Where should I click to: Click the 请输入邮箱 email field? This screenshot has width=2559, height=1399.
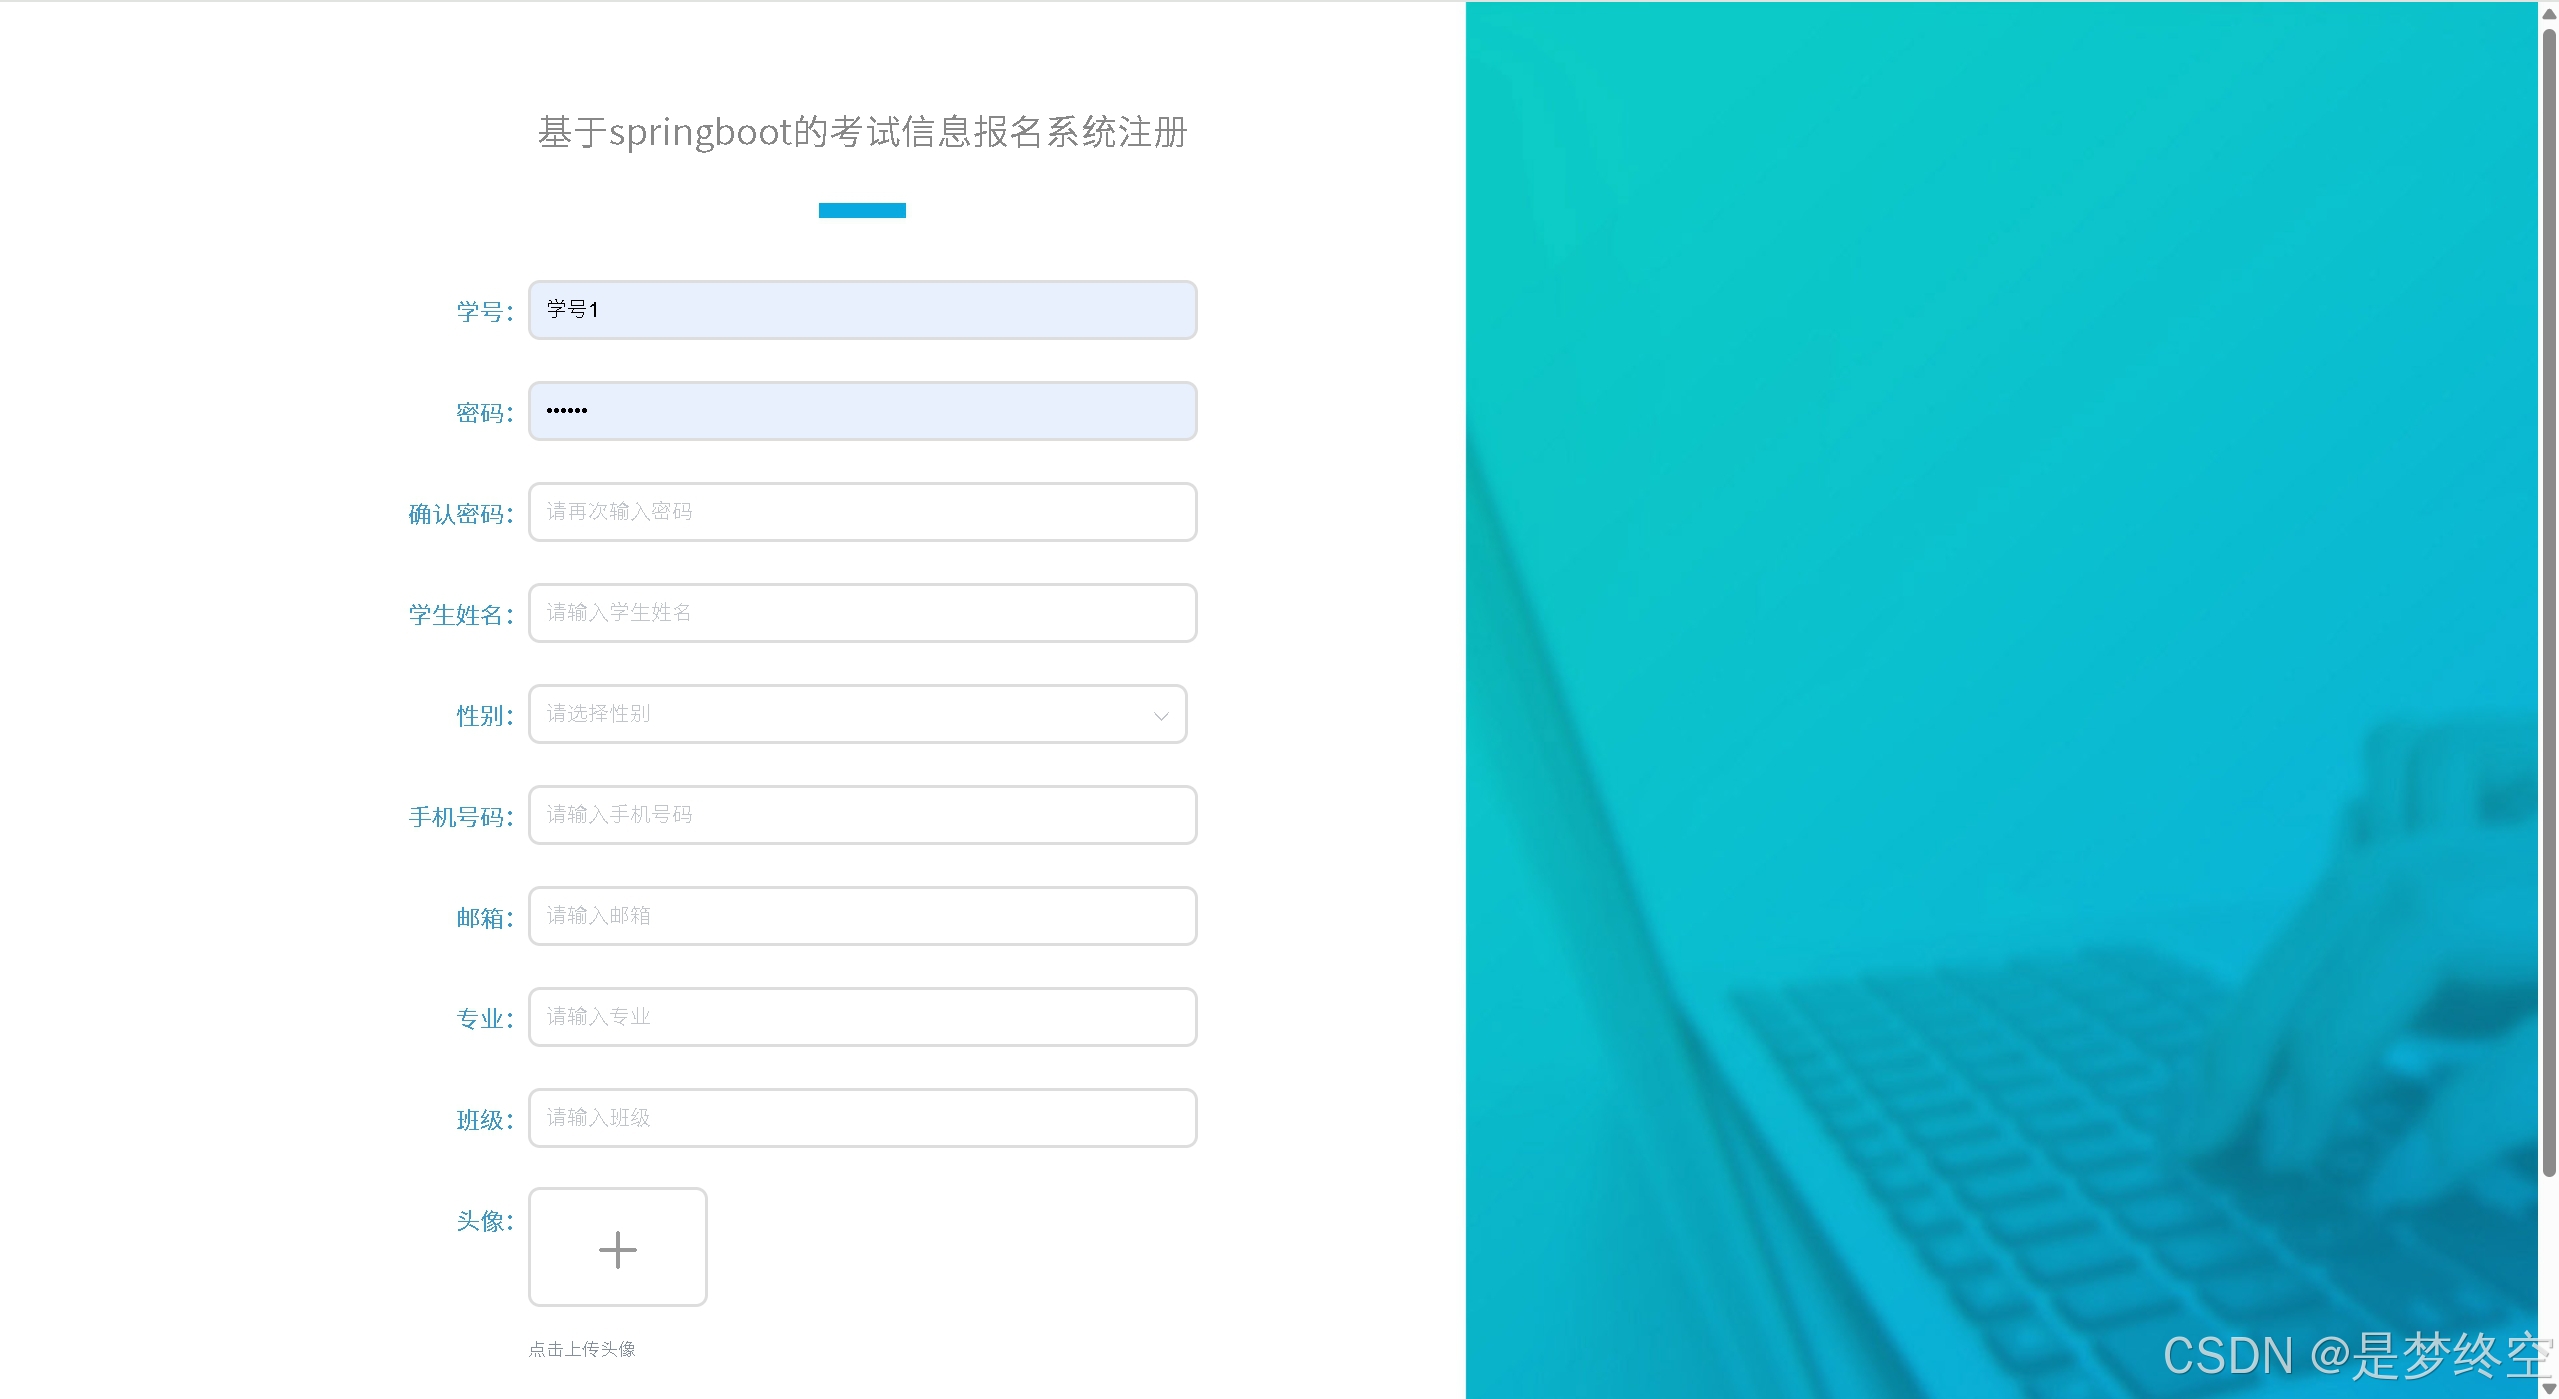click(x=861, y=916)
